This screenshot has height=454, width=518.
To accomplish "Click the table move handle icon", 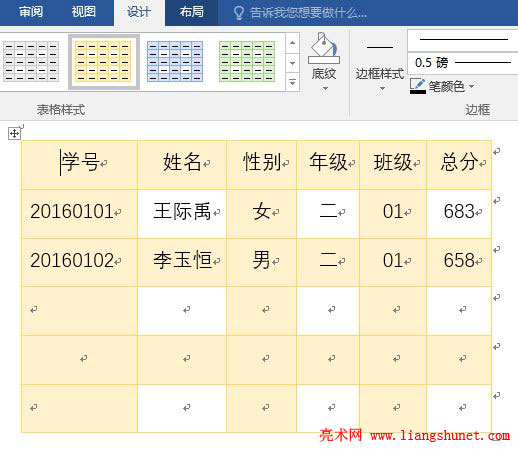I will coord(14,134).
